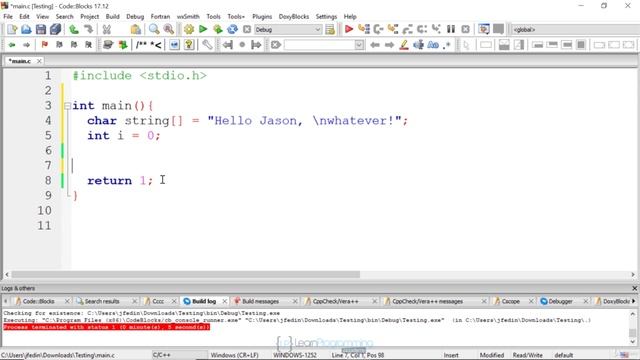This screenshot has height=360, width=640.
Task: Click the editor horizontal scrollbar thumb
Action: (x=186, y=275)
